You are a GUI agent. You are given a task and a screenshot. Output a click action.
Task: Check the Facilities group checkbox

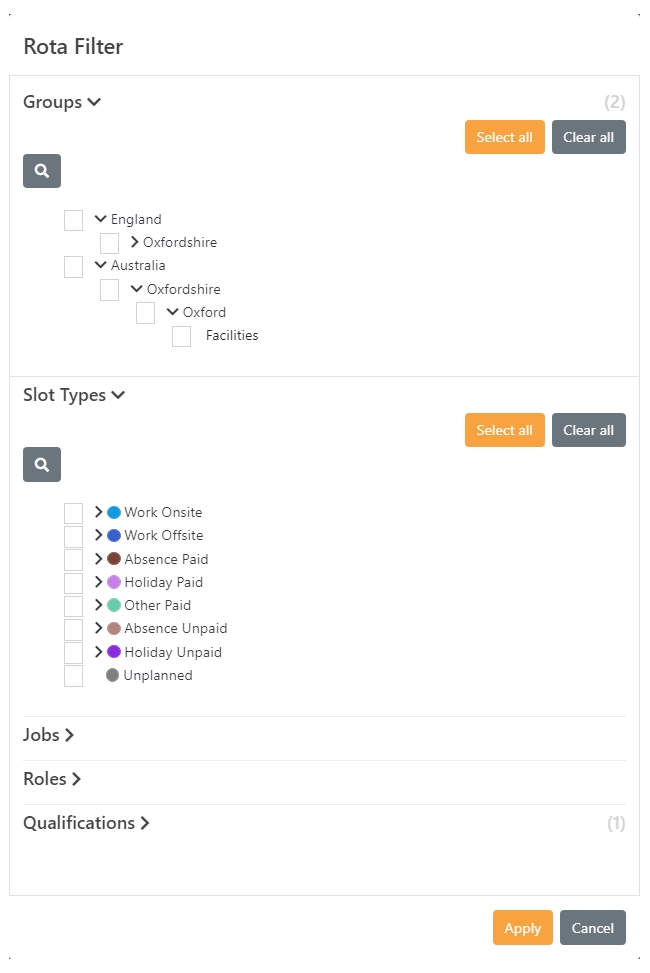tap(181, 336)
